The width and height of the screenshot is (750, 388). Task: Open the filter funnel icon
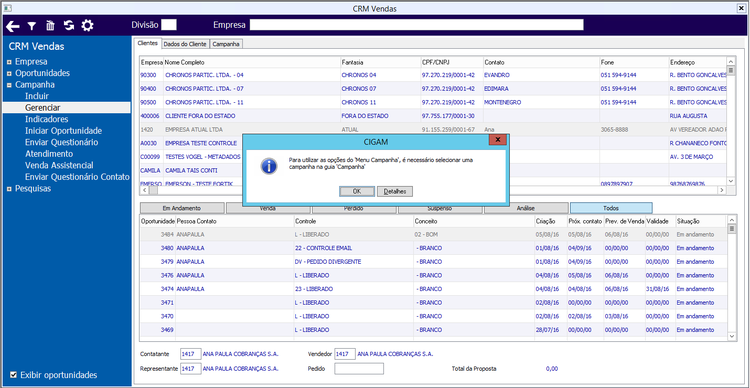31,26
